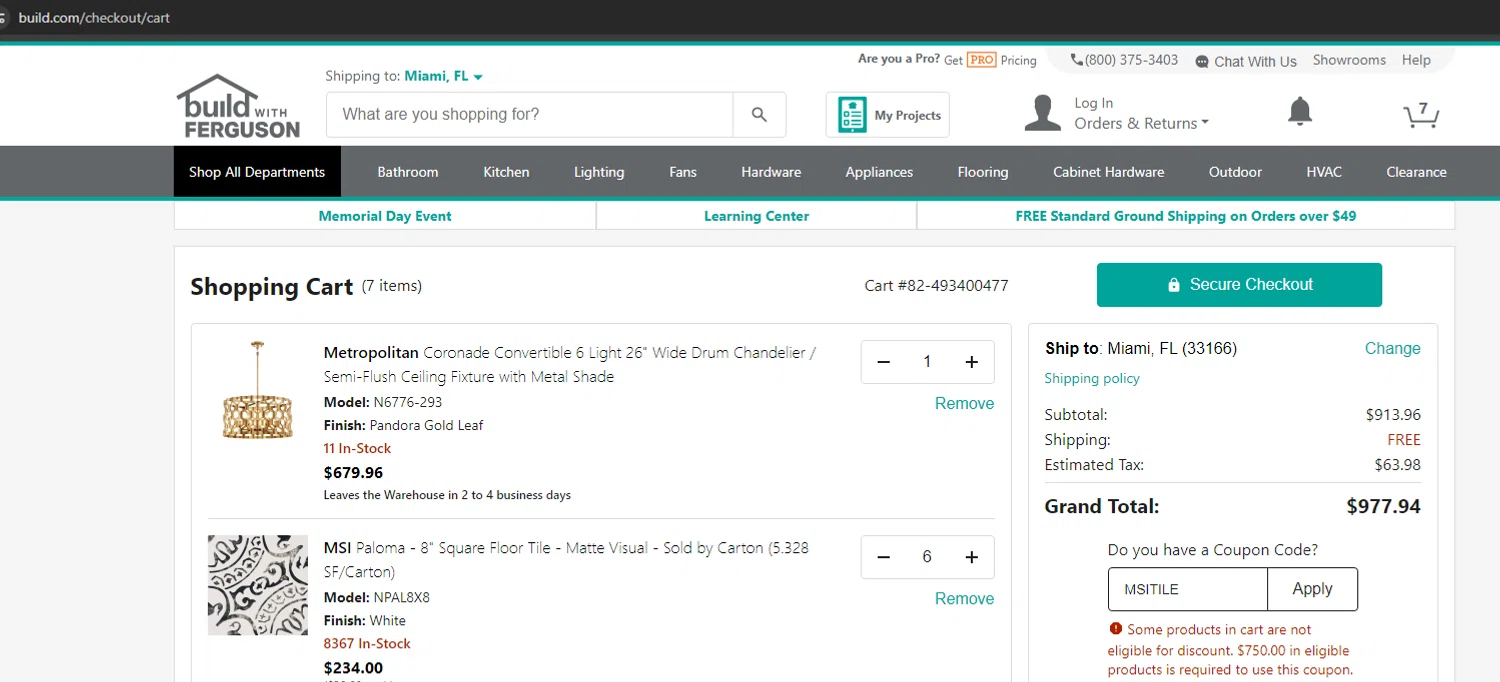1500x682 pixels.
Task: Apply the coupon code
Action: (1312, 589)
